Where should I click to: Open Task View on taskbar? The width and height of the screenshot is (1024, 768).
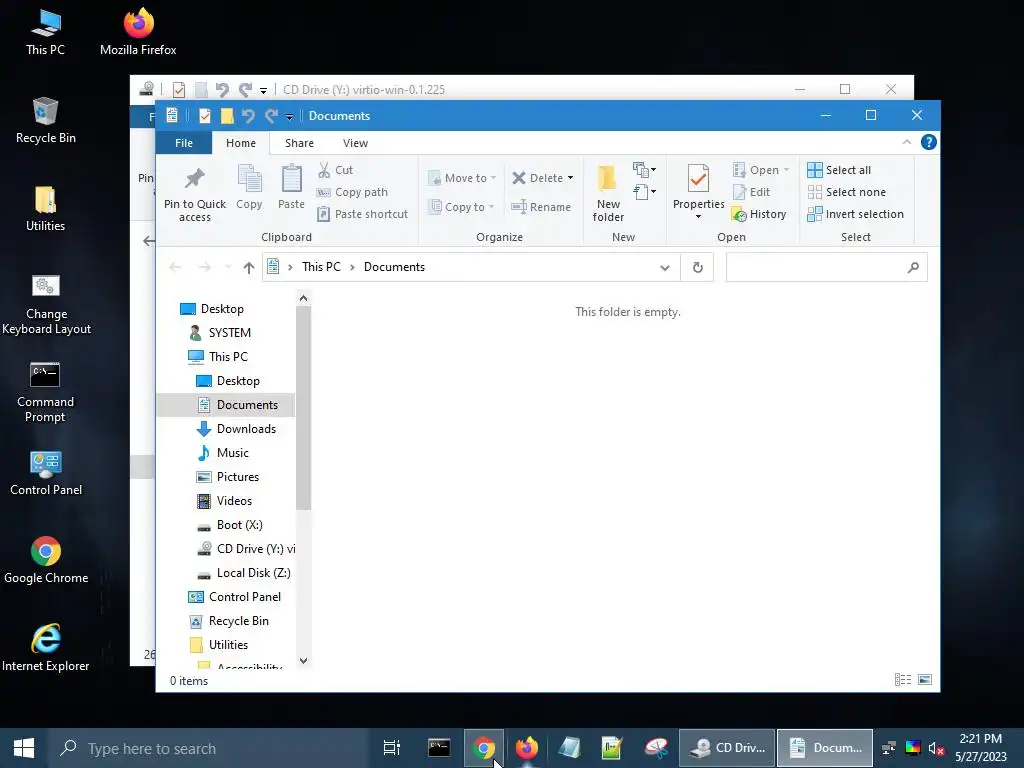click(x=392, y=748)
